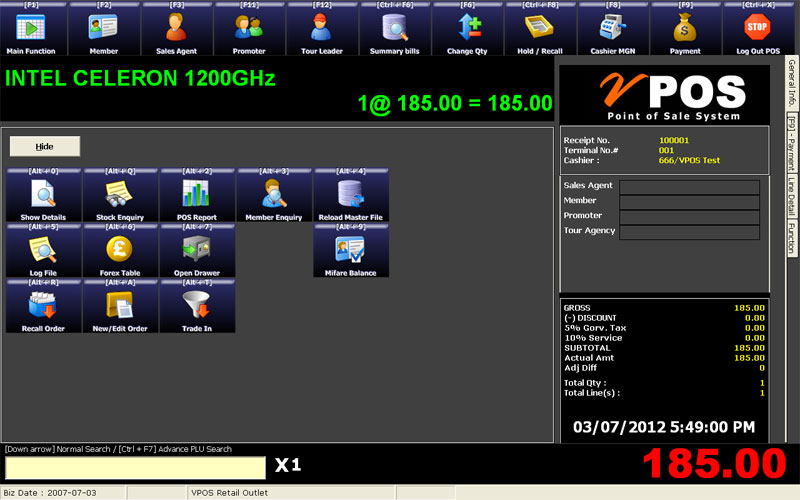Select the Sales Agent icon
The image size is (800, 500).
coord(177,30)
